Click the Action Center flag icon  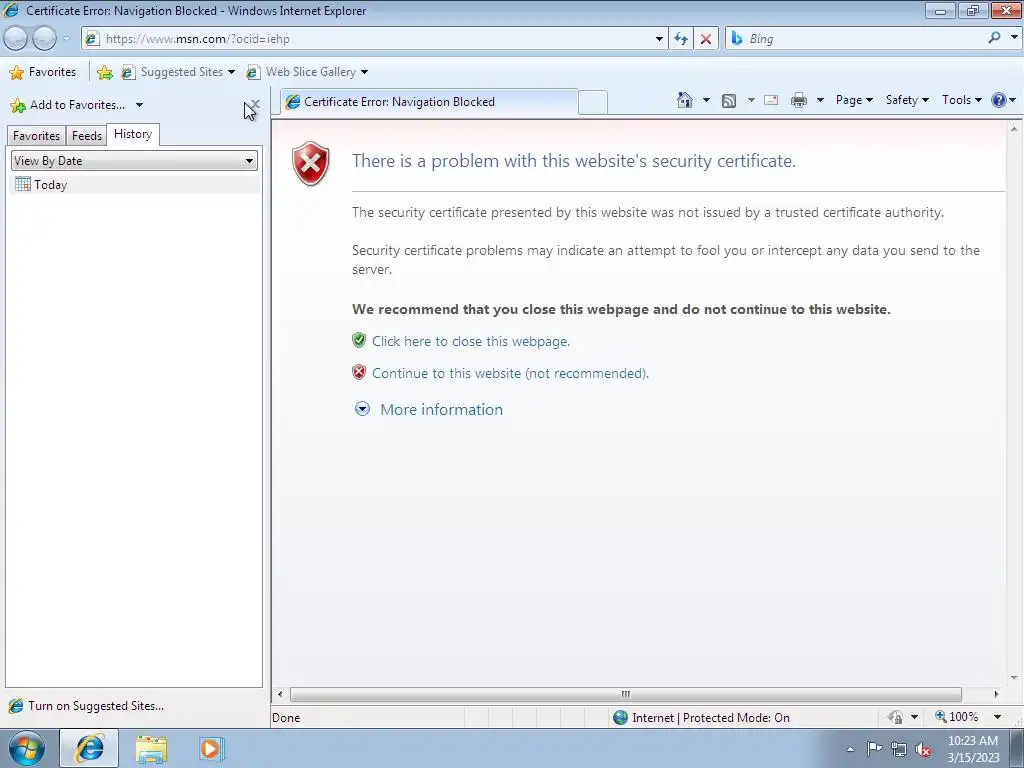(x=874, y=749)
